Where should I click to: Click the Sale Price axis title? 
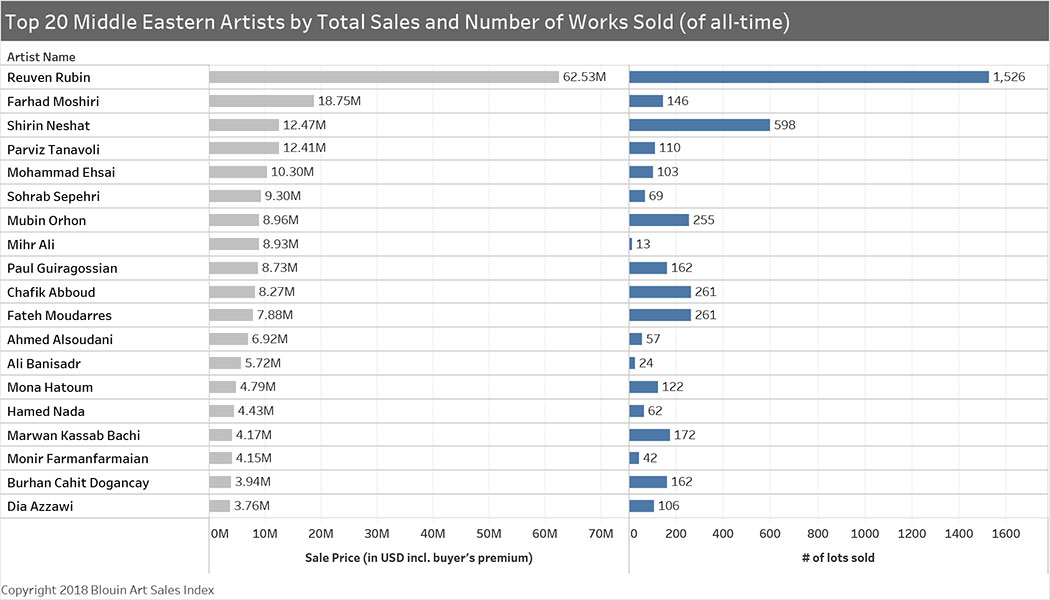click(x=418, y=557)
